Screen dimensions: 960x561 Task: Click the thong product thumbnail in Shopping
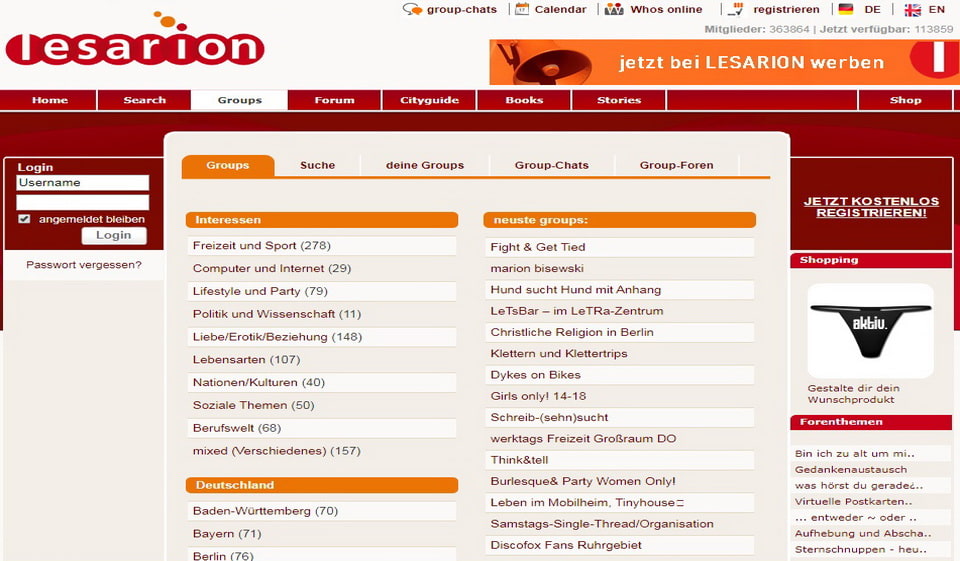tap(870, 330)
